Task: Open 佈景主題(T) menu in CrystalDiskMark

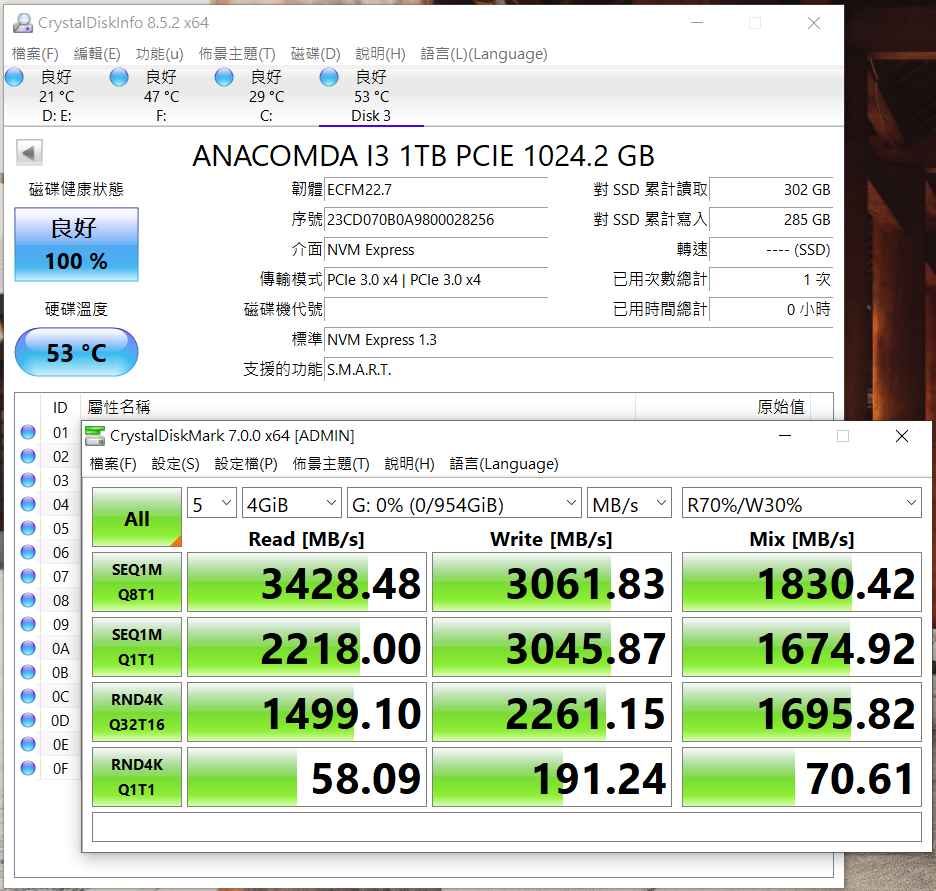Action: (x=331, y=464)
